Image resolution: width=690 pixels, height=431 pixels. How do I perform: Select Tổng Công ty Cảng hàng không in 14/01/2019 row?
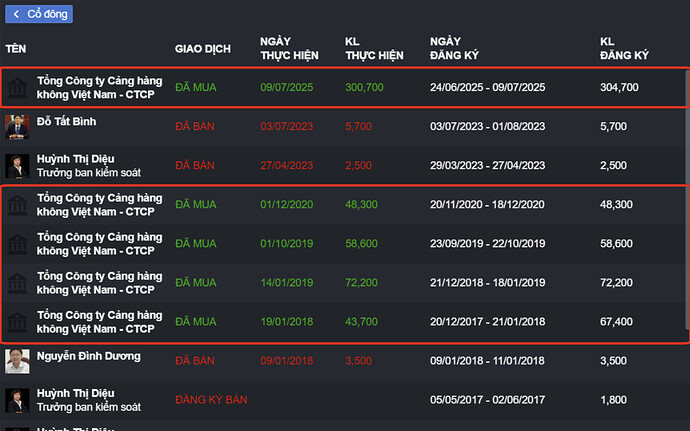99,283
